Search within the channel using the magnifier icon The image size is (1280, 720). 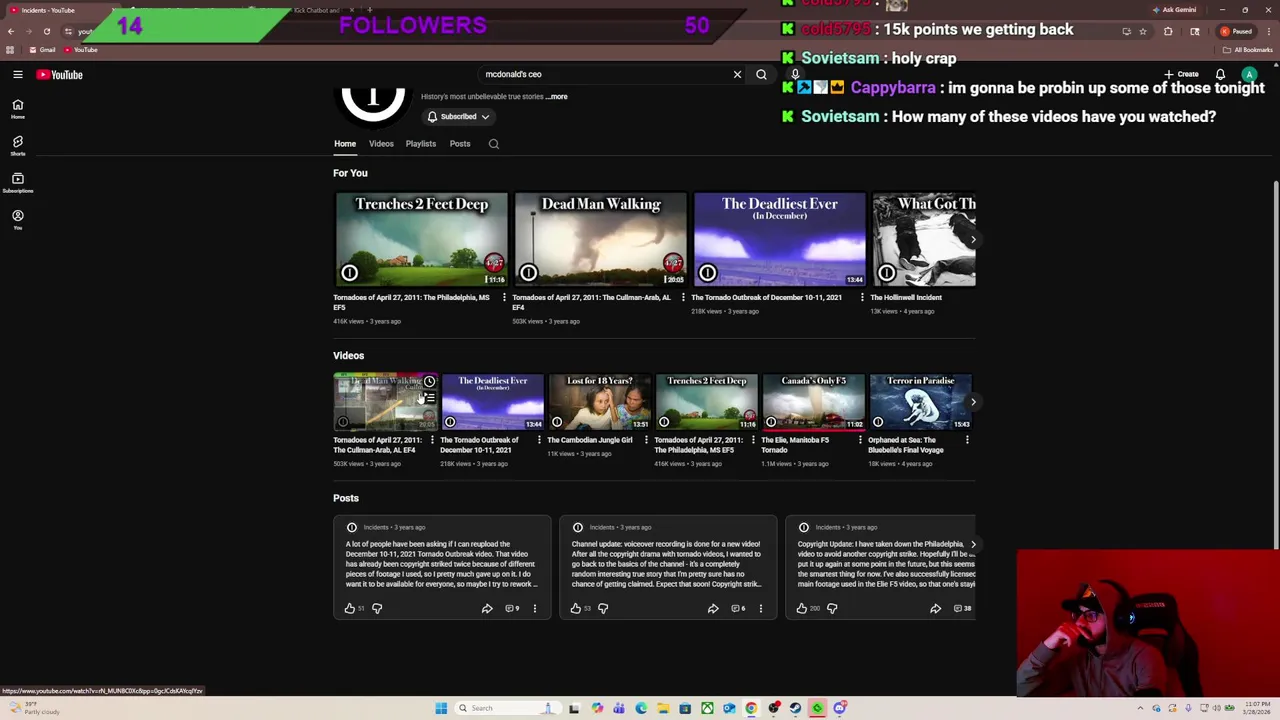point(494,144)
